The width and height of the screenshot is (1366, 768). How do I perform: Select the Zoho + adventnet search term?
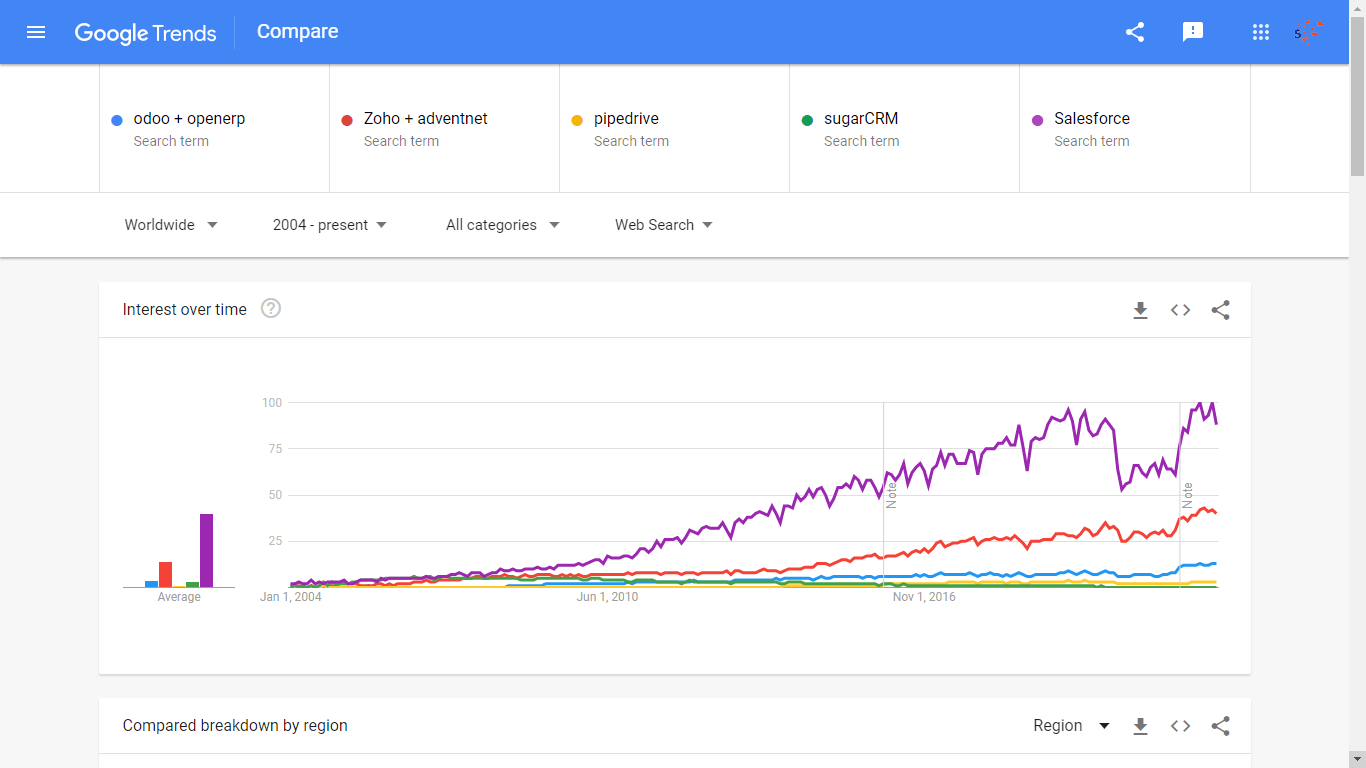click(444, 128)
